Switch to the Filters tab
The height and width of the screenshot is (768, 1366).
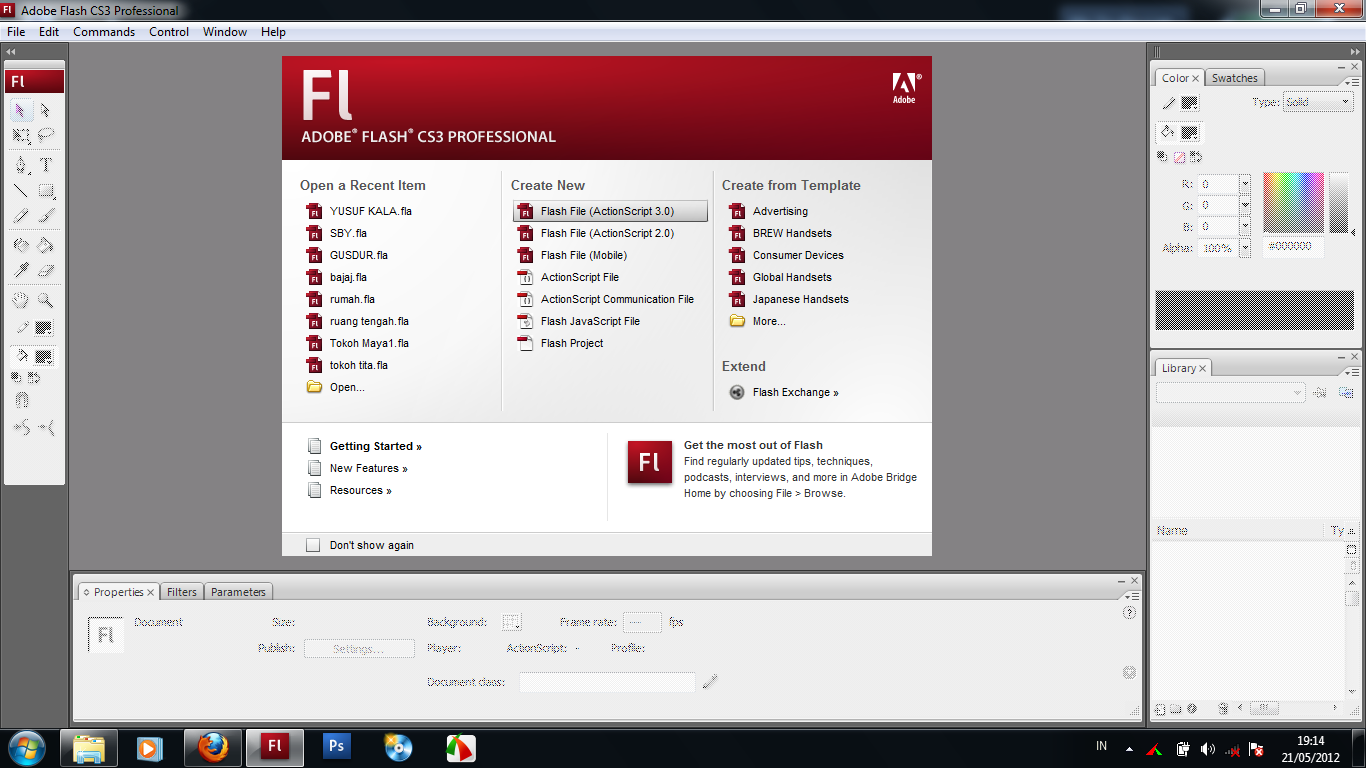pyautogui.click(x=182, y=592)
